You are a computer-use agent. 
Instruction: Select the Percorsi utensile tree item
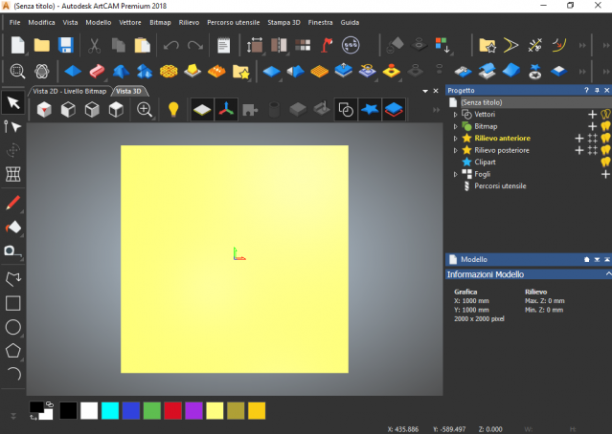500,186
